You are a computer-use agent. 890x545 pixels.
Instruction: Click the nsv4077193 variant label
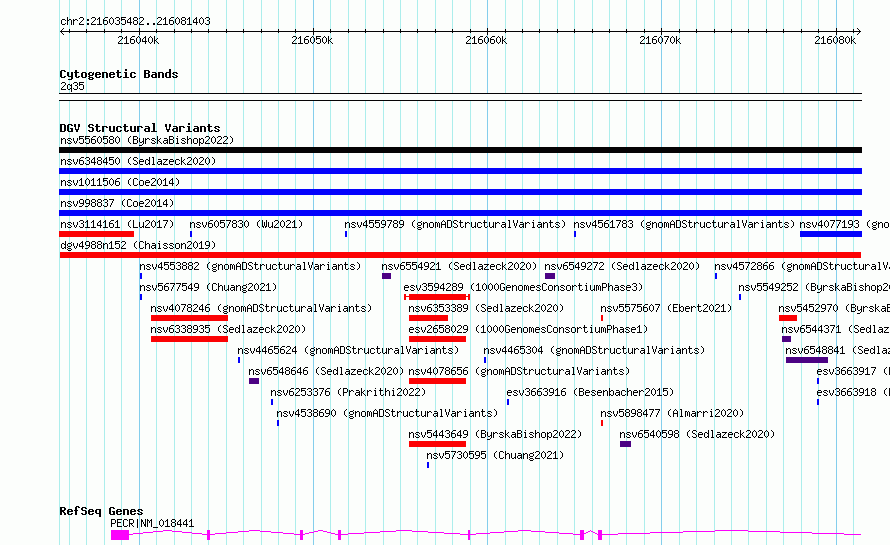[845, 224]
